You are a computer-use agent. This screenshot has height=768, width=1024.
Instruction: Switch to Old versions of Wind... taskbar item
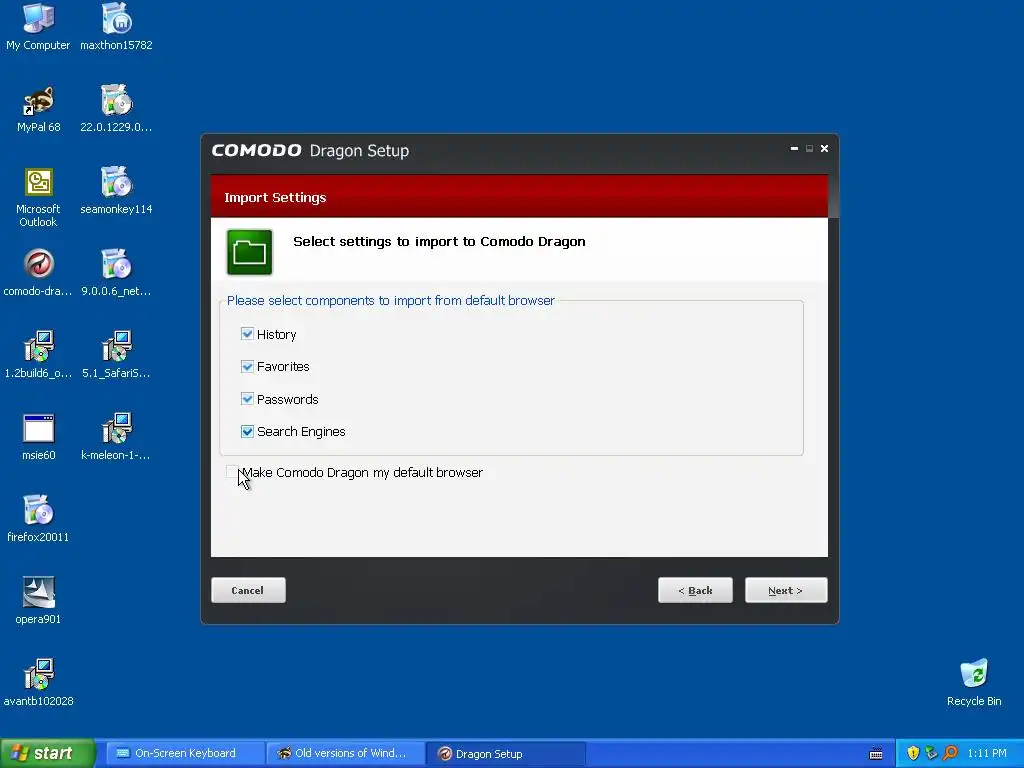345,753
